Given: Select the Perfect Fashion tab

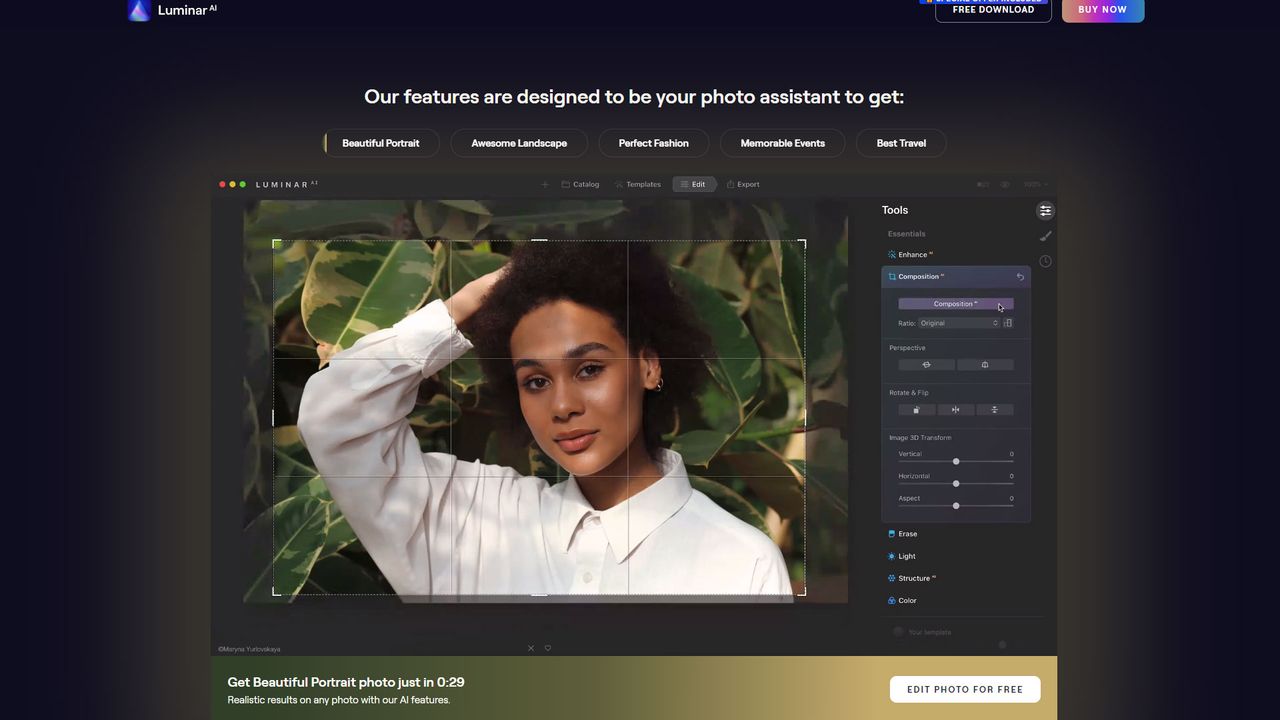Looking at the screenshot, I should click(x=654, y=143).
